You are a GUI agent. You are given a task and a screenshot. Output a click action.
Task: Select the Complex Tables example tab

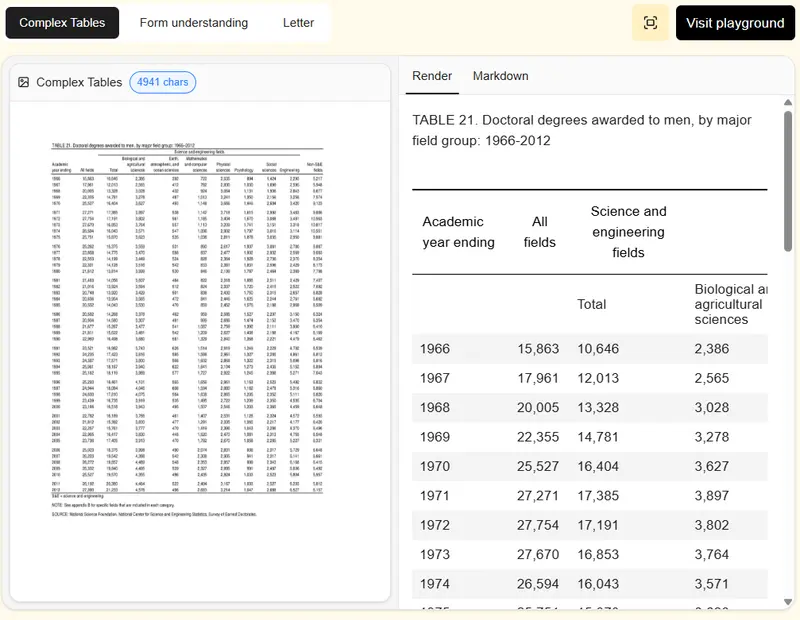click(62, 23)
